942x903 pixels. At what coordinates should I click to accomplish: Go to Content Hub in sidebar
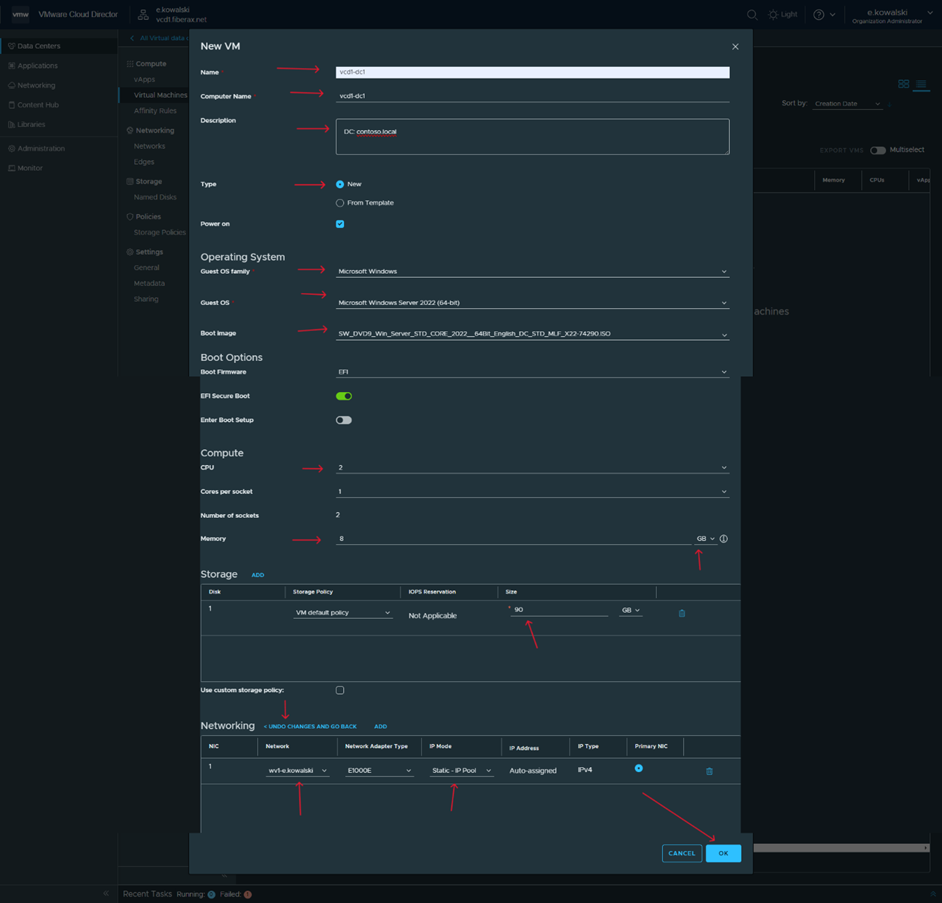click(x=38, y=105)
